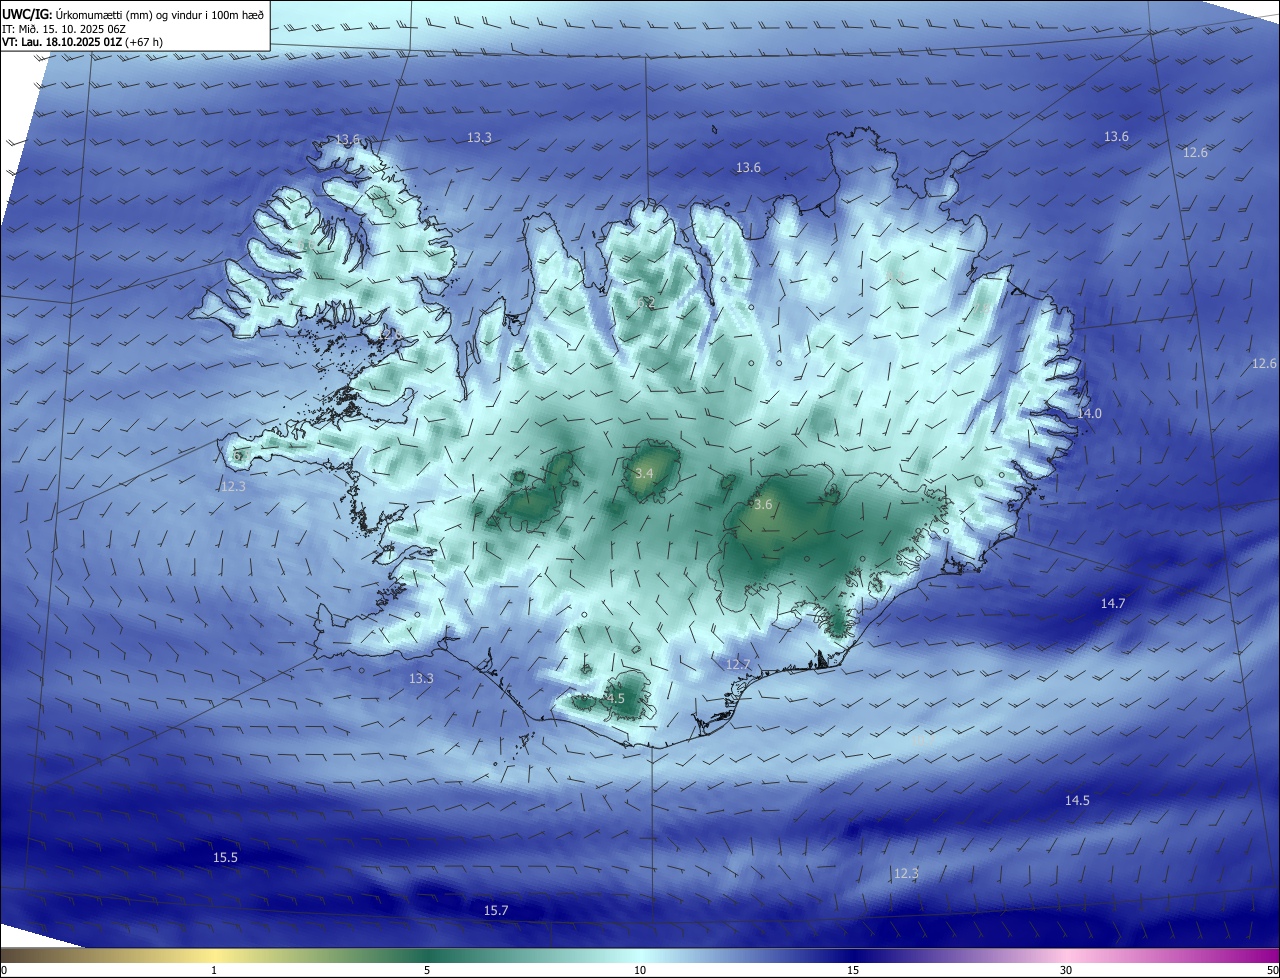Image resolution: width=1280 pixels, height=978 pixels.
Task: Click the 'UWC/IG: Úrkomumætti (mm)' title line
Action: coord(133,13)
